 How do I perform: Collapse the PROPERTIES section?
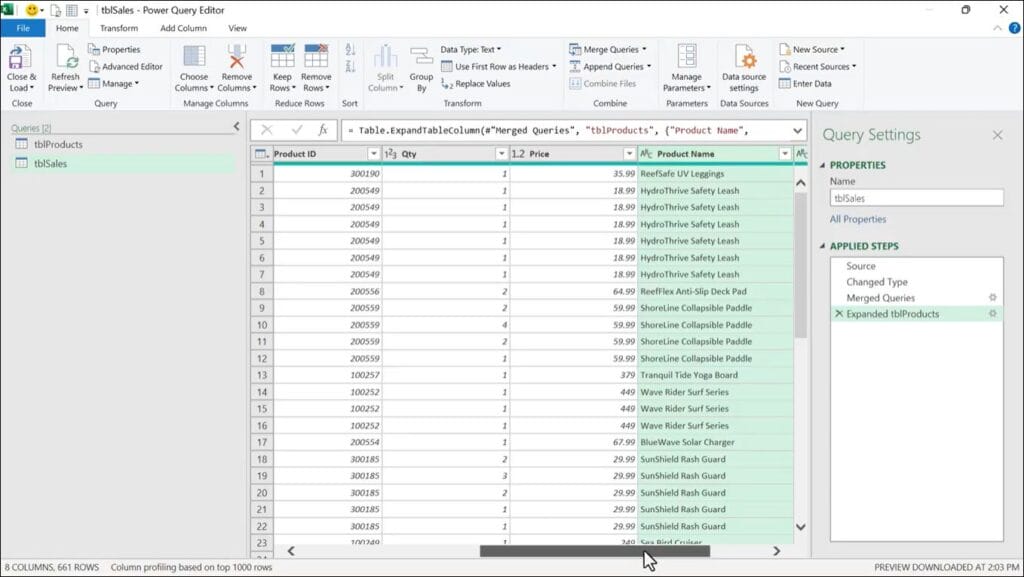[823, 165]
